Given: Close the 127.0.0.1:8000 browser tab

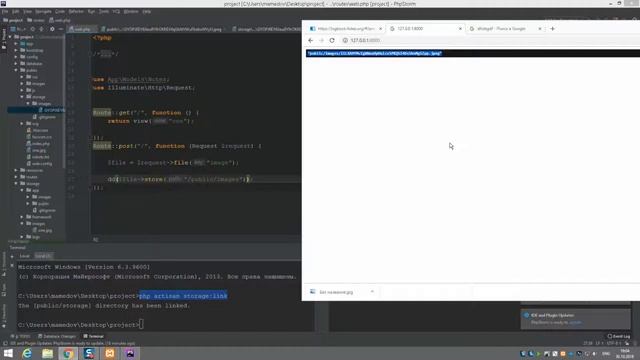Looking at the screenshot, I should click(460, 29).
